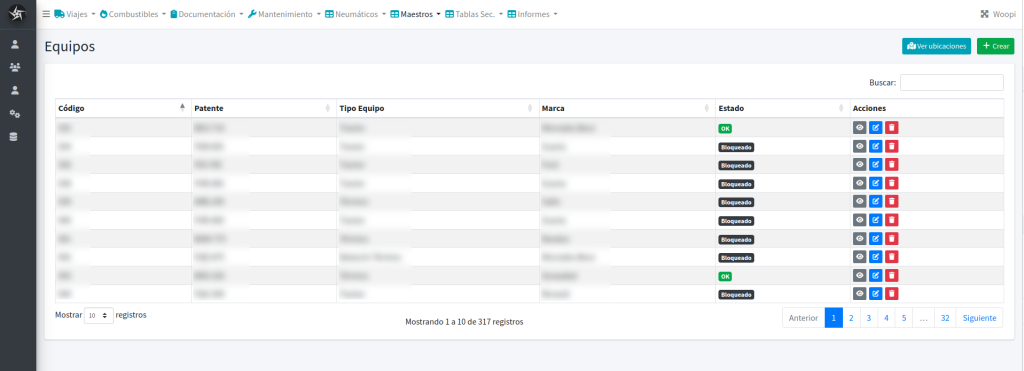Open the gears settings icon in sidebar
Viewport: 1024px width, 371px height.
(14, 114)
